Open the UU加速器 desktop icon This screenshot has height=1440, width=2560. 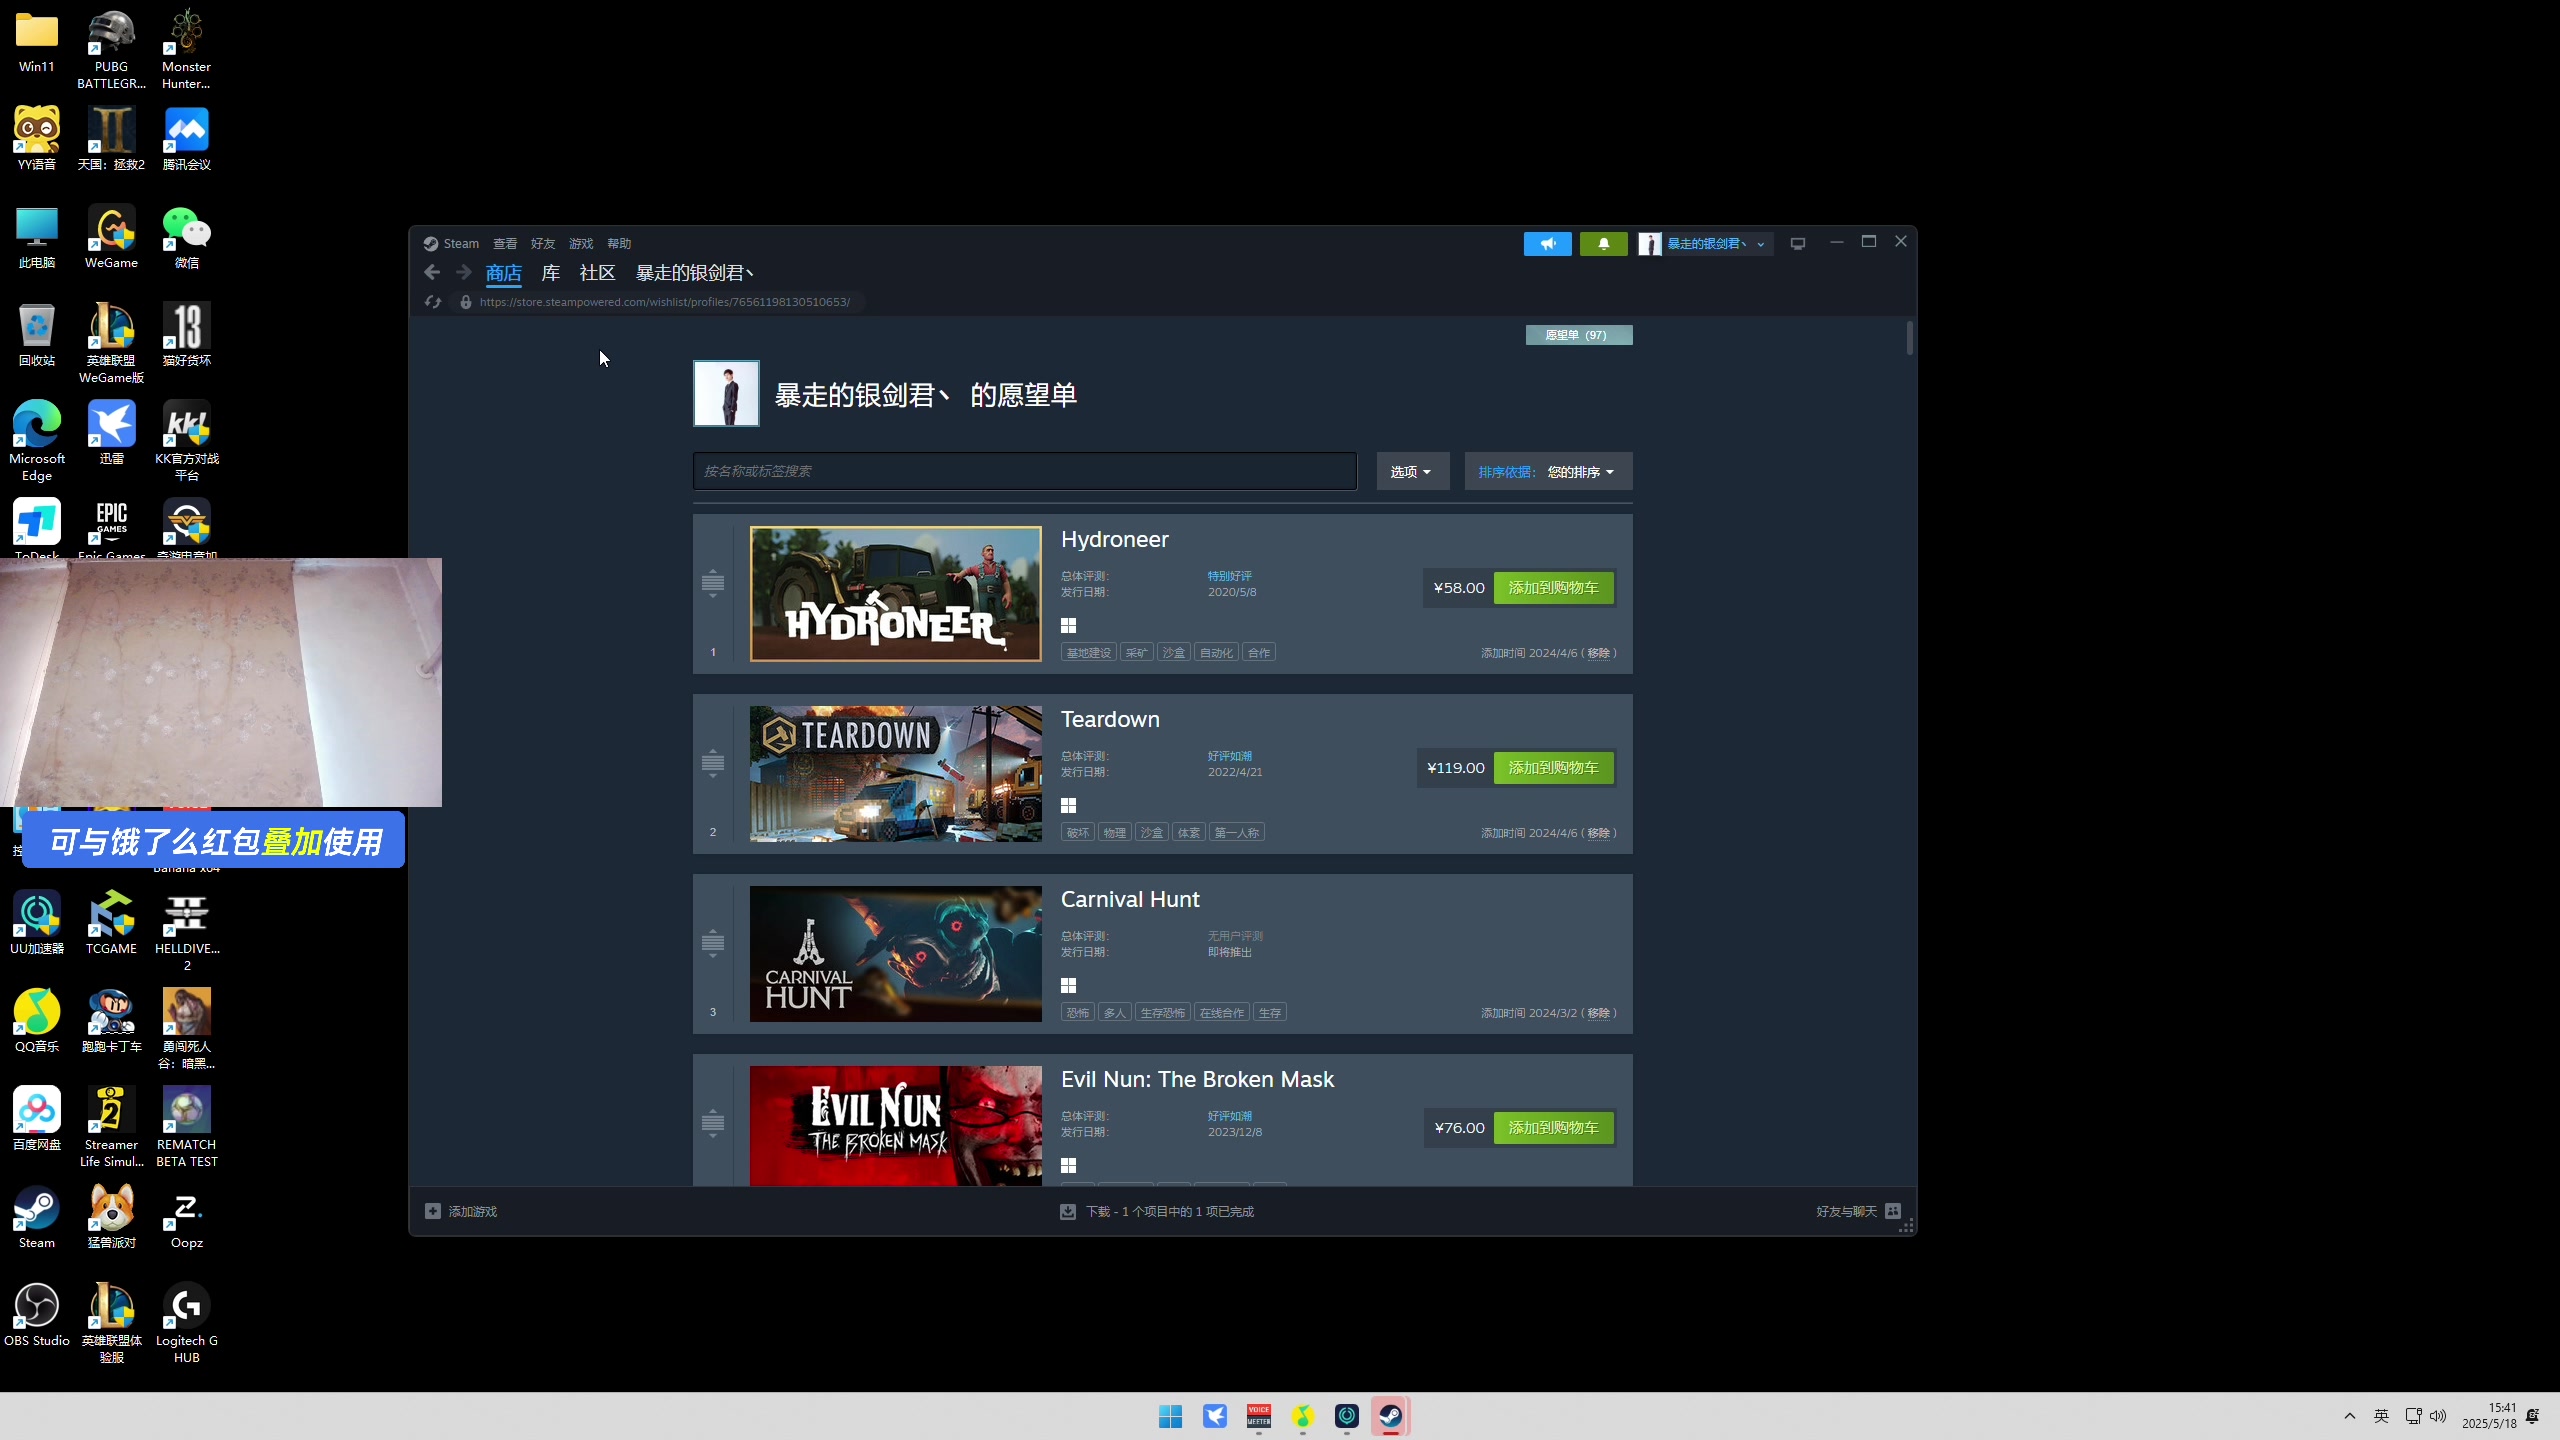point(37,924)
